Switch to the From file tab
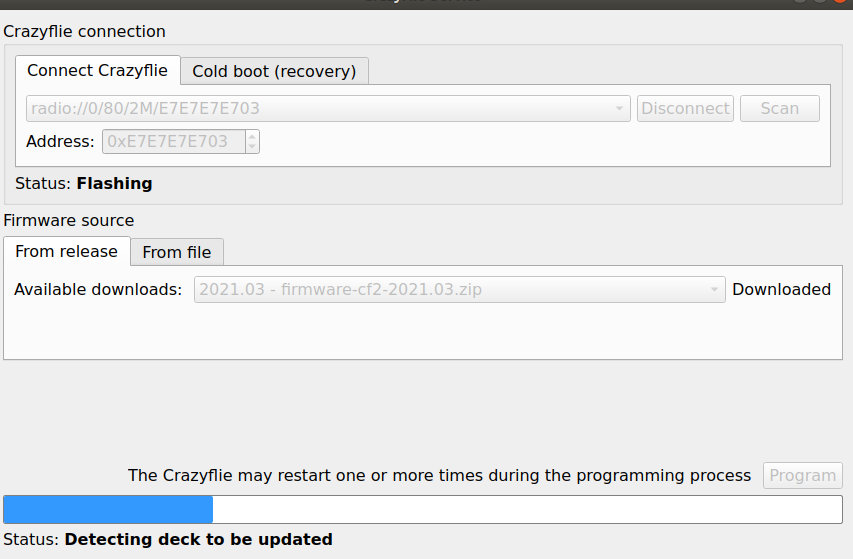Image resolution: width=853 pixels, height=559 pixels. click(x=177, y=252)
